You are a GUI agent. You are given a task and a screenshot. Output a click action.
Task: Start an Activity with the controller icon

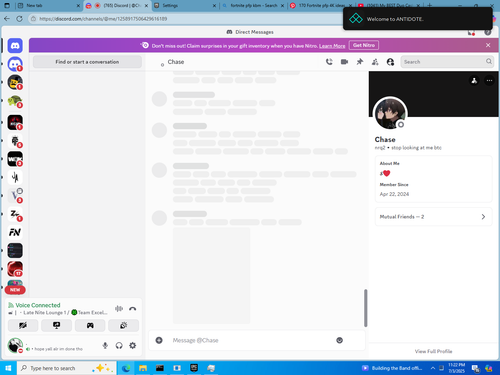coord(90,325)
